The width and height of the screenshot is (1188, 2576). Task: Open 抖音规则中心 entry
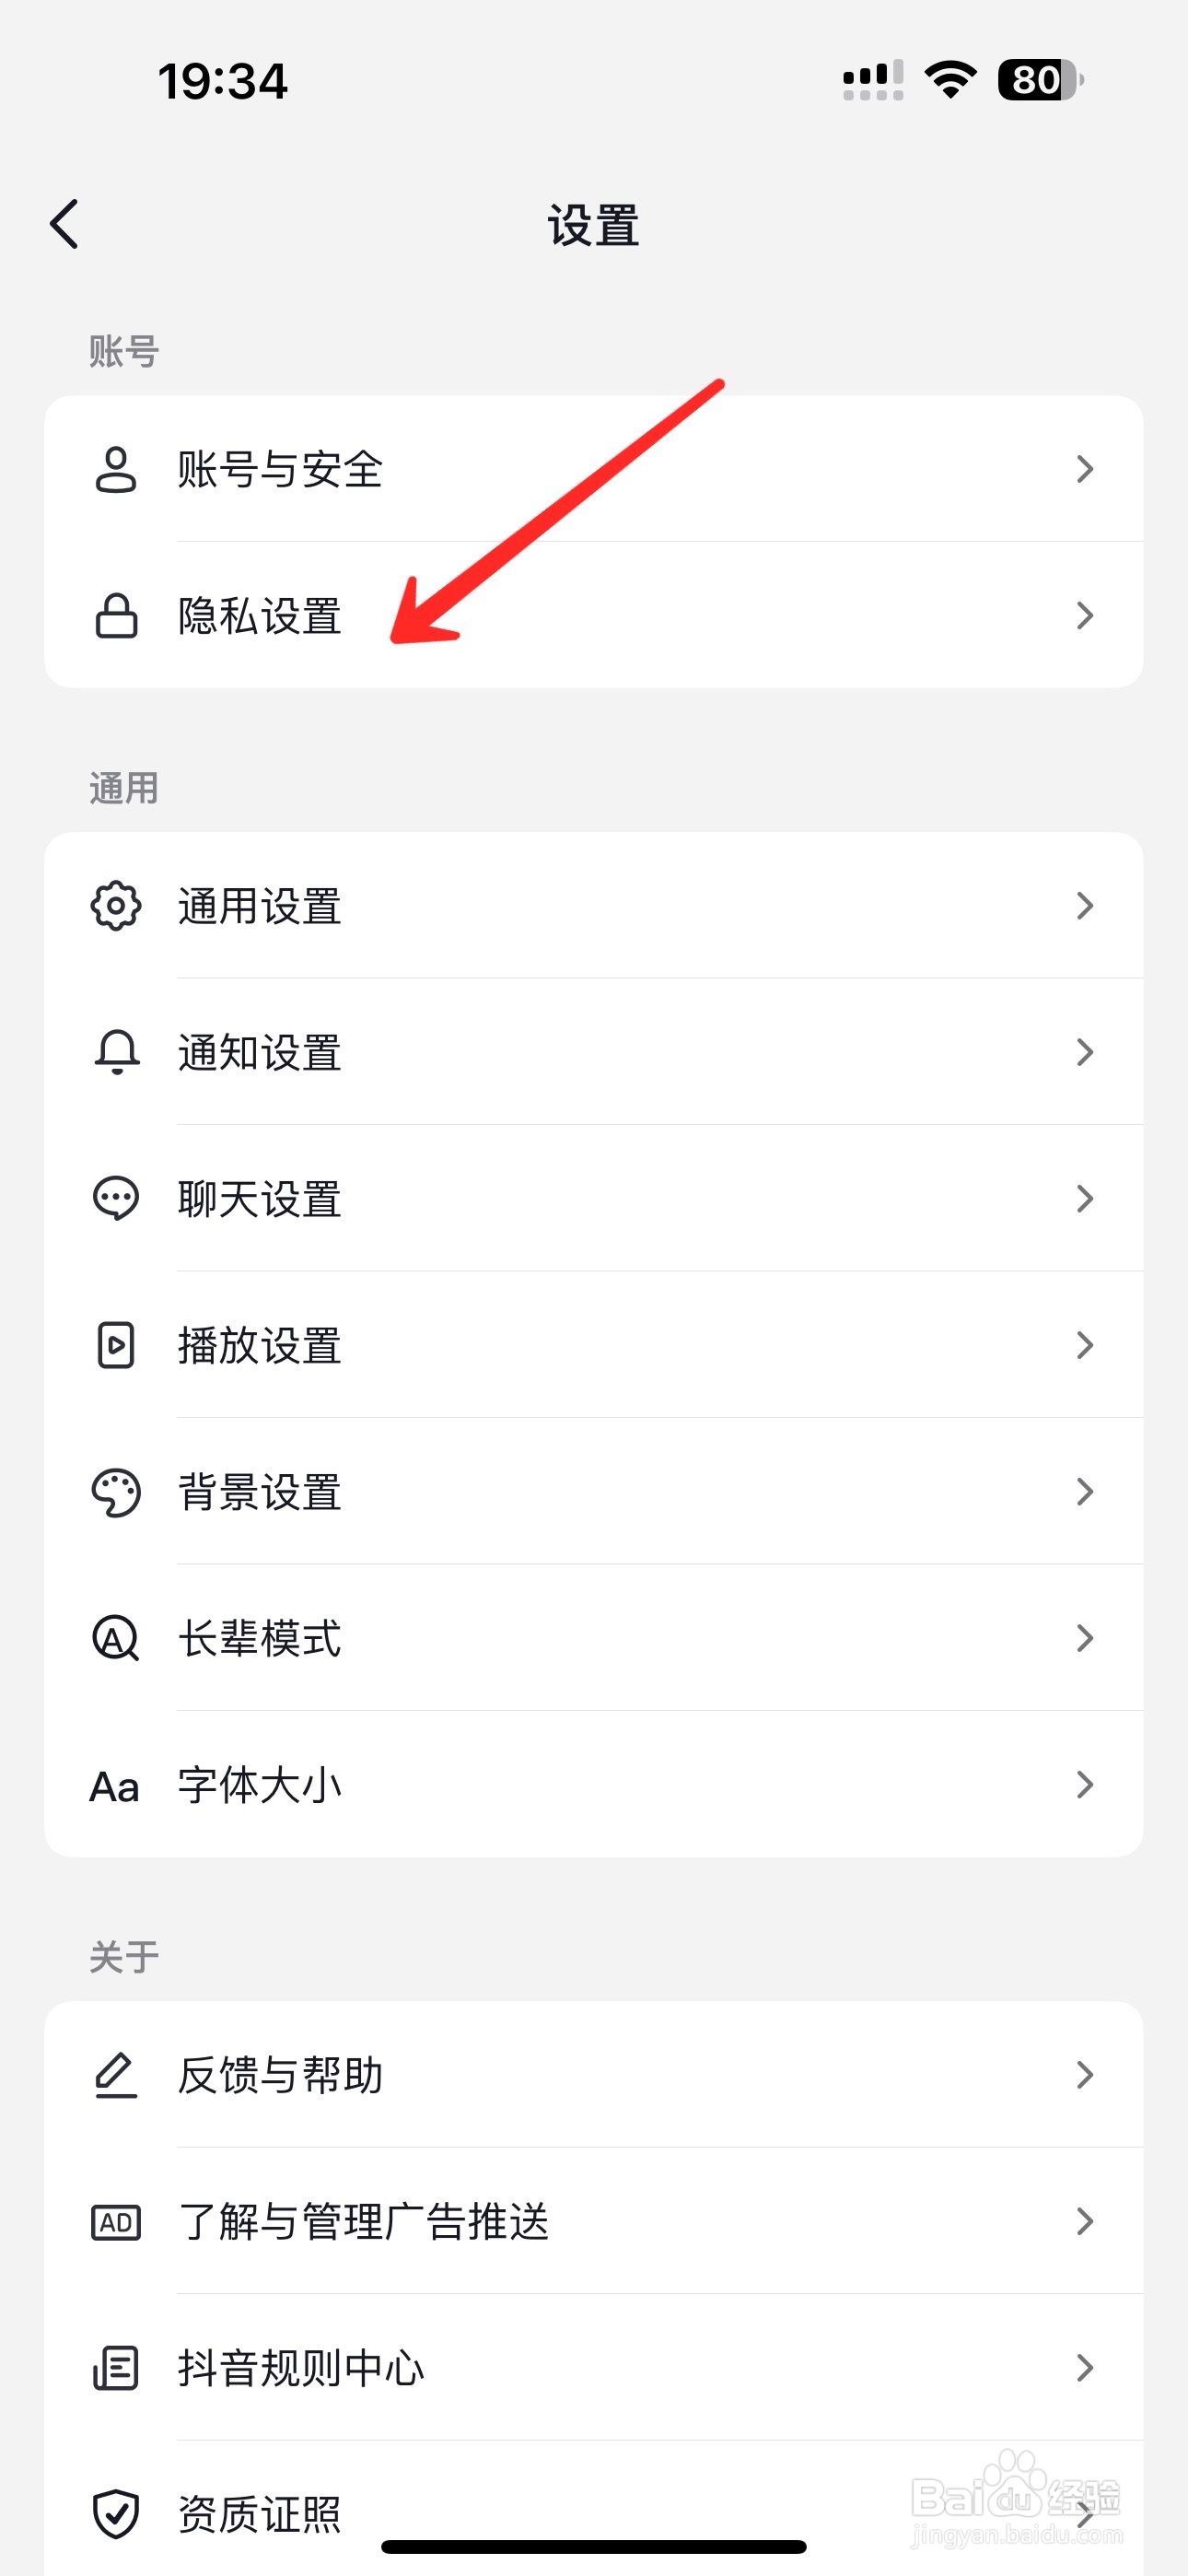pos(301,2368)
